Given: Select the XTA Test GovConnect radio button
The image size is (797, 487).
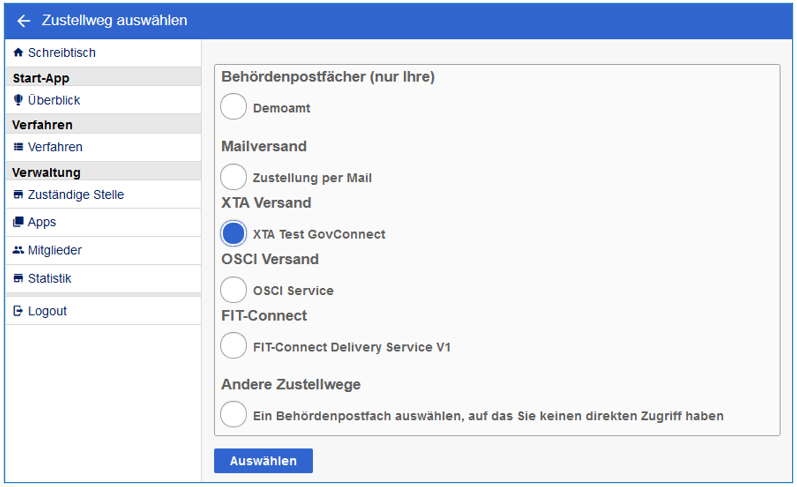Looking at the screenshot, I should point(233,234).
